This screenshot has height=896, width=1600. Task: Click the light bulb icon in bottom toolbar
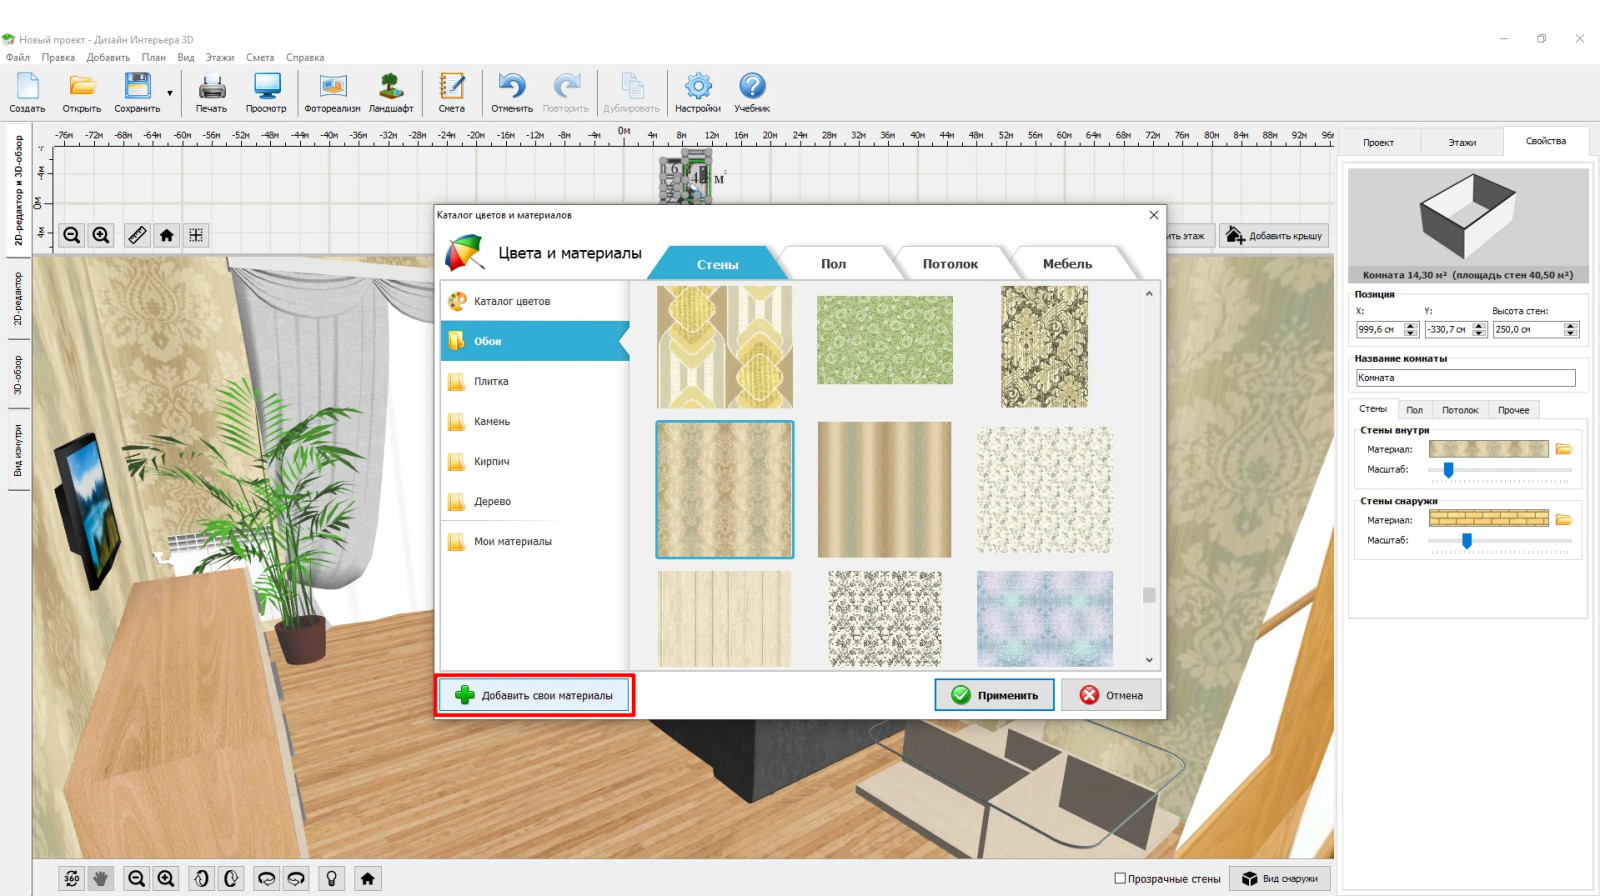coord(331,878)
